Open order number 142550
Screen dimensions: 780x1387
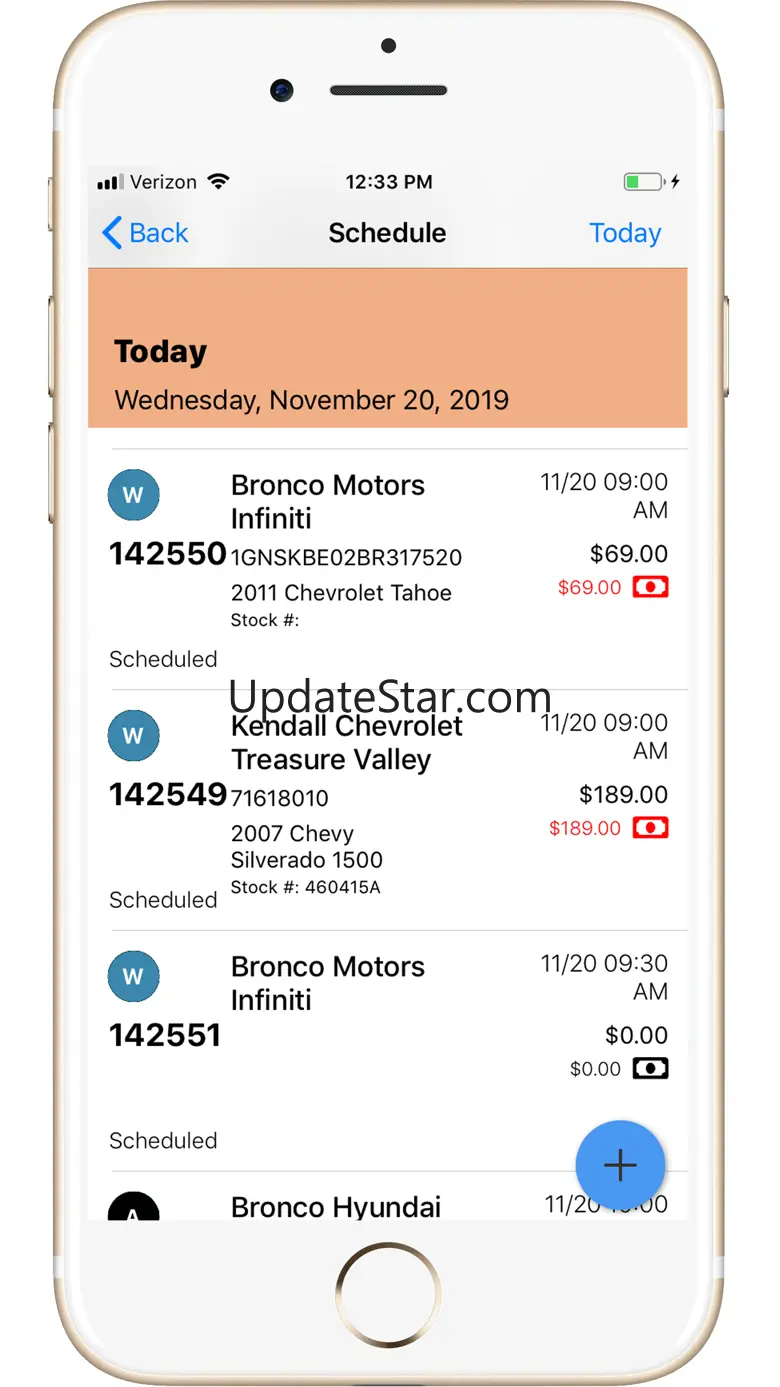pyautogui.click(x=167, y=553)
